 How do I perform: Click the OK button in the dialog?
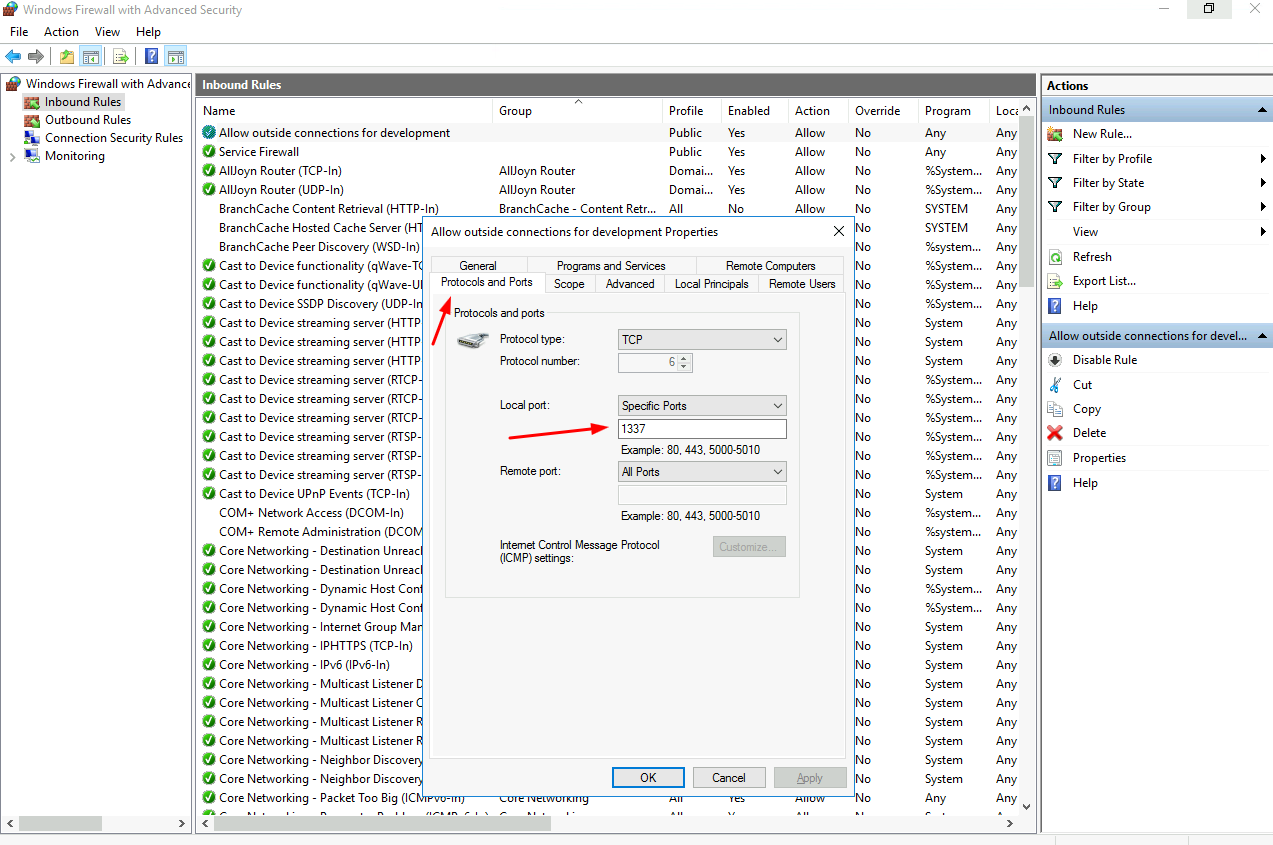pyautogui.click(x=648, y=778)
